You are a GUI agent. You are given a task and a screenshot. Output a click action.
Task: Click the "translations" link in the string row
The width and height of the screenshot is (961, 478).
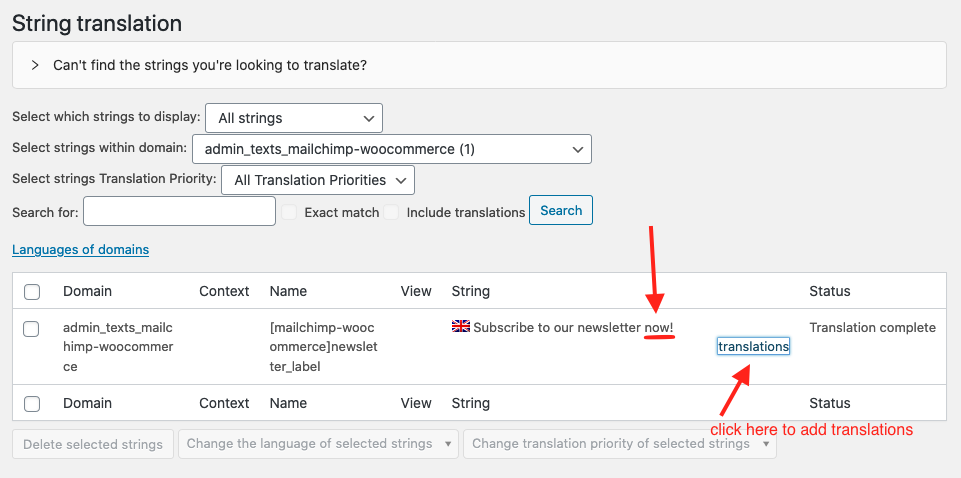coord(753,346)
